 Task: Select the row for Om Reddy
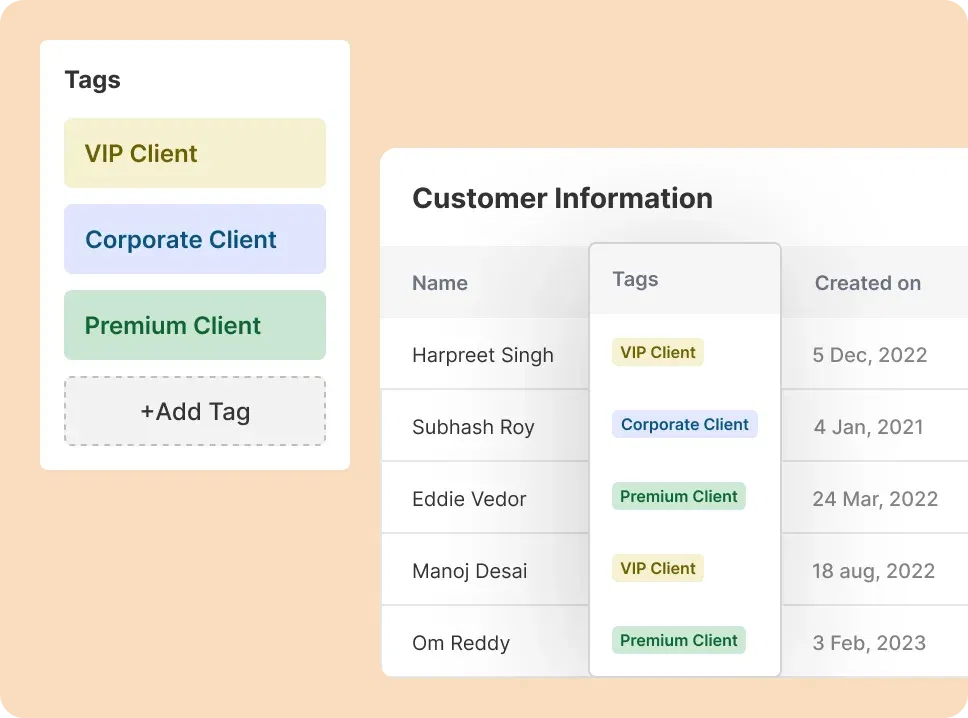coord(461,642)
